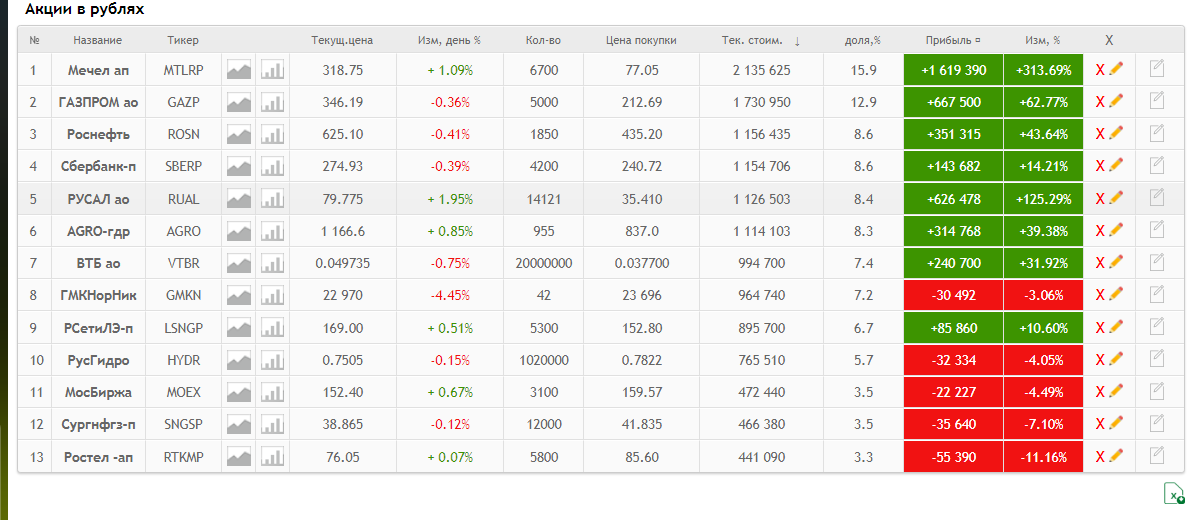
Task: Select the 15.9 share percentage cell
Action: [864, 70]
